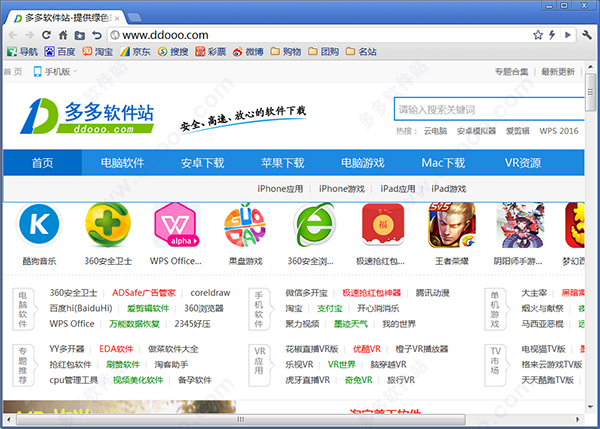The height and width of the screenshot is (429, 600).
Task: Open the 导航 bookmark
Action: click(23, 51)
